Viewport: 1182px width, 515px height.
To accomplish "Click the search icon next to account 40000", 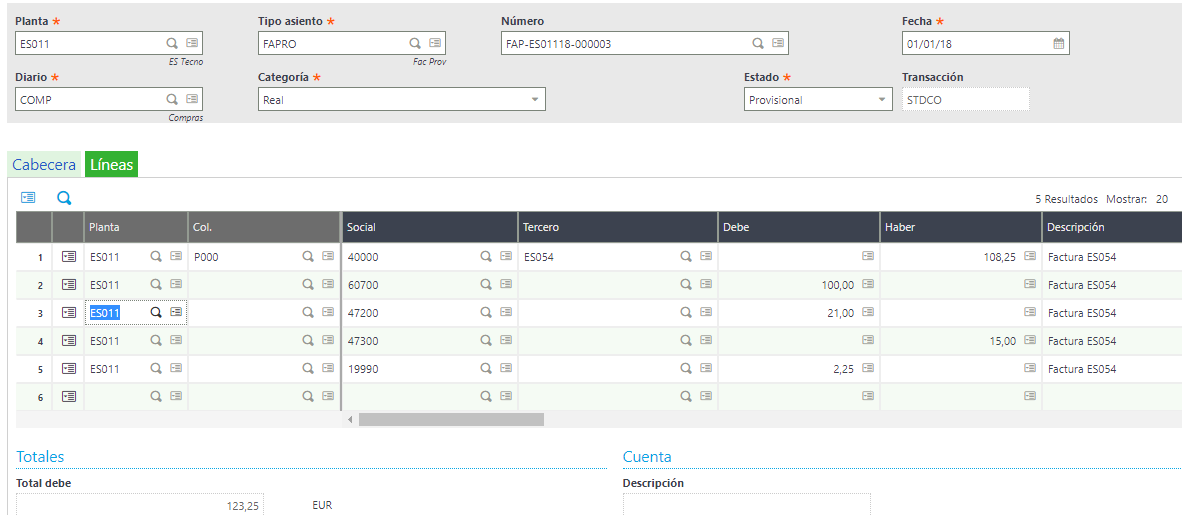I will coord(487,256).
